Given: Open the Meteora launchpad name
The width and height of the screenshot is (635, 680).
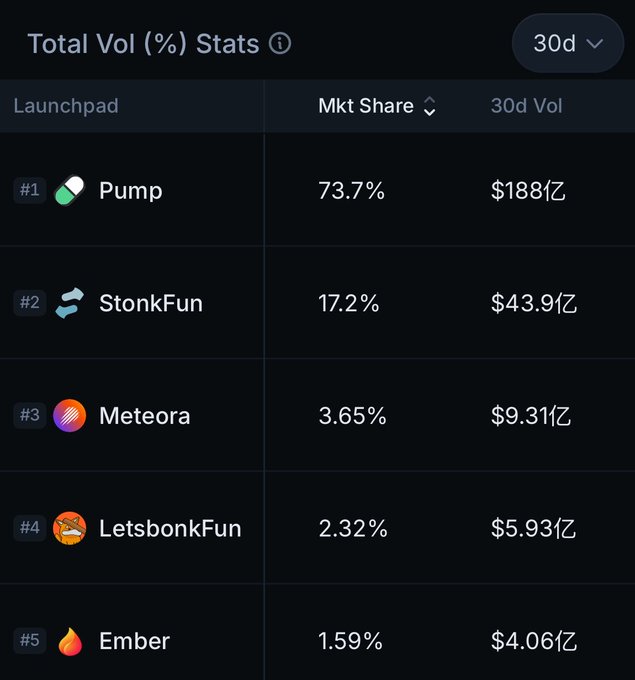Looking at the screenshot, I should point(144,415).
